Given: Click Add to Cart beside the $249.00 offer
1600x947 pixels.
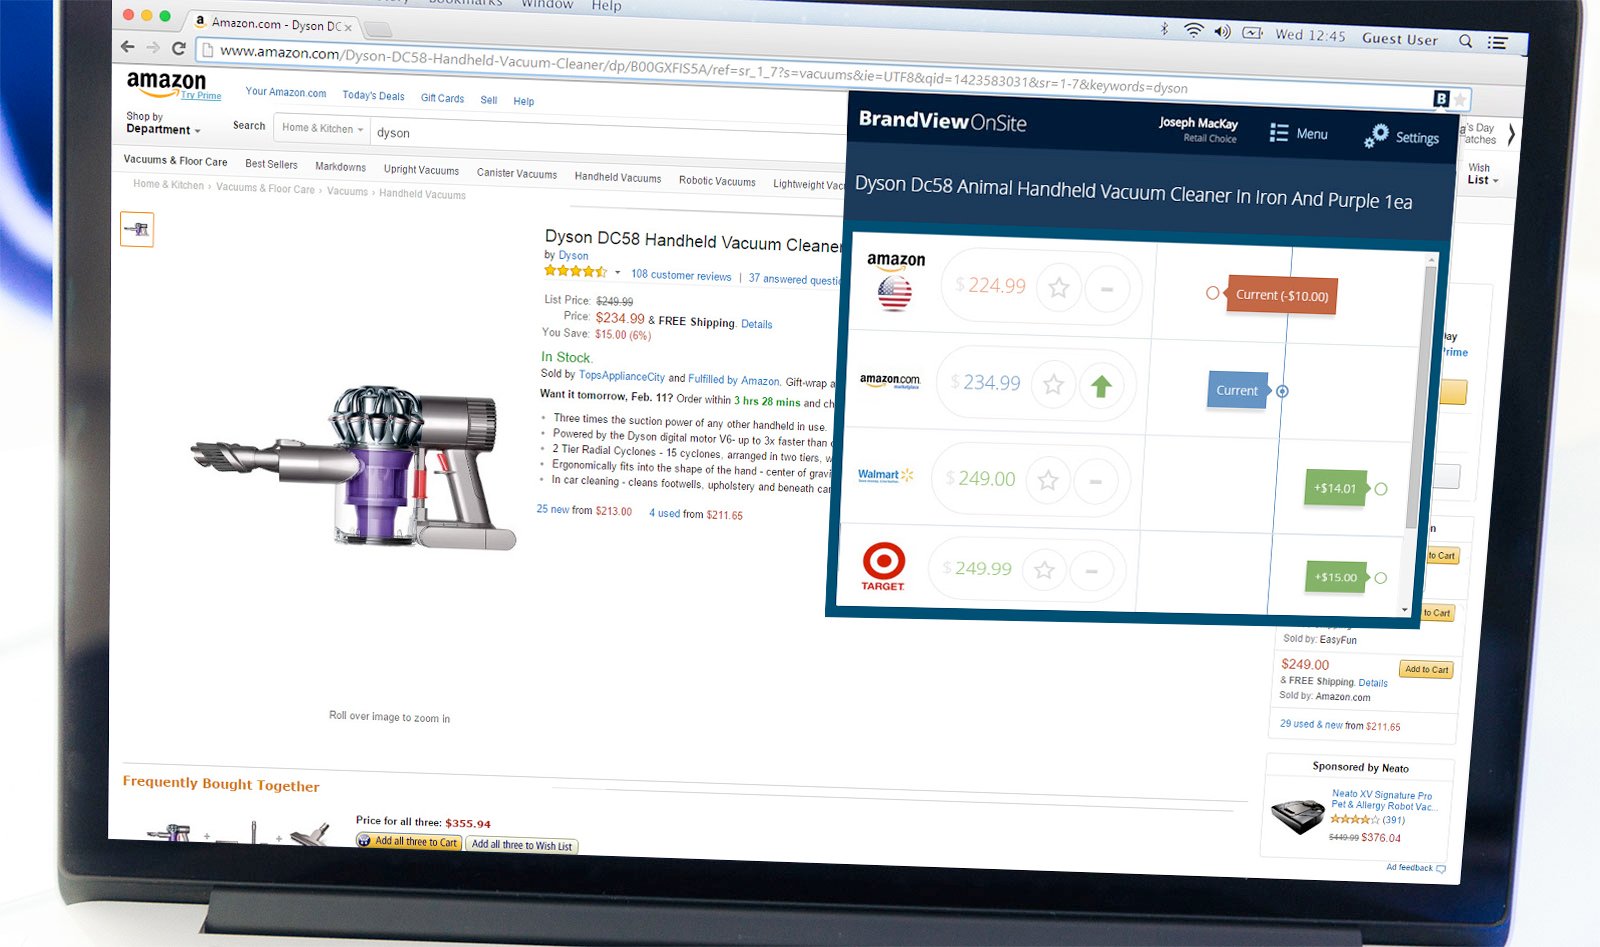Looking at the screenshot, I should tap(1426, 669).
